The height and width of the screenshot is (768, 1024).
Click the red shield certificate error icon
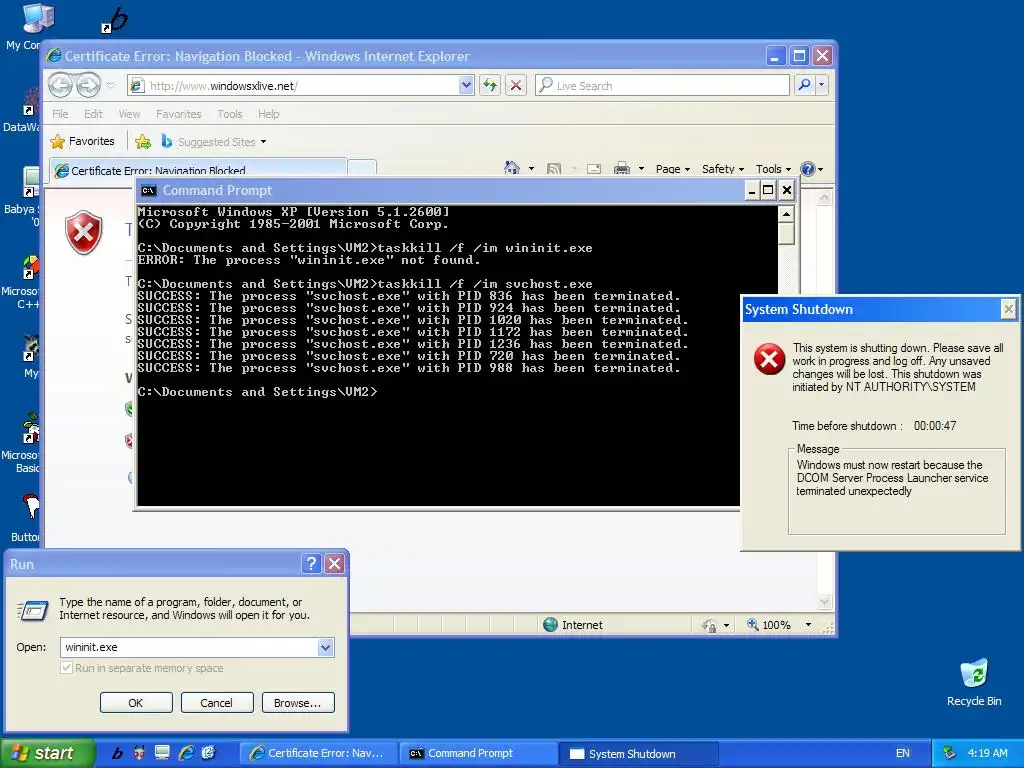(x=84, y=232)
